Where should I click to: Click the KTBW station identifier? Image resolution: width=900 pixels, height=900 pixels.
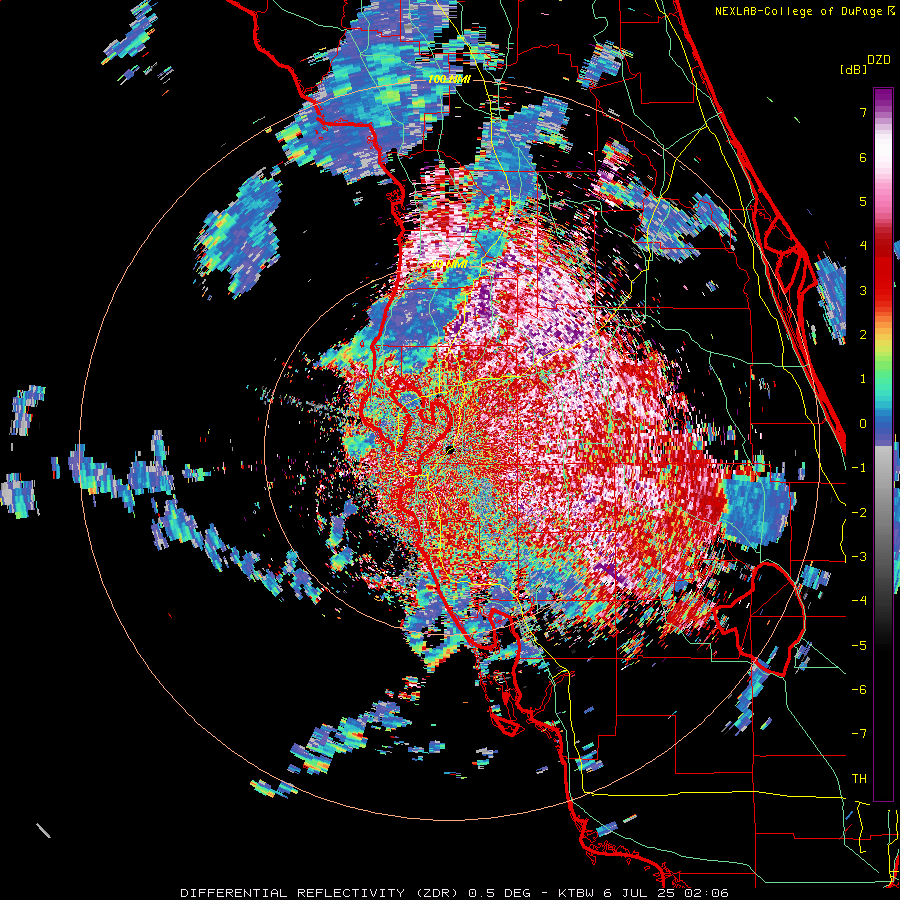pyautogui.click(x=576, y=893)
